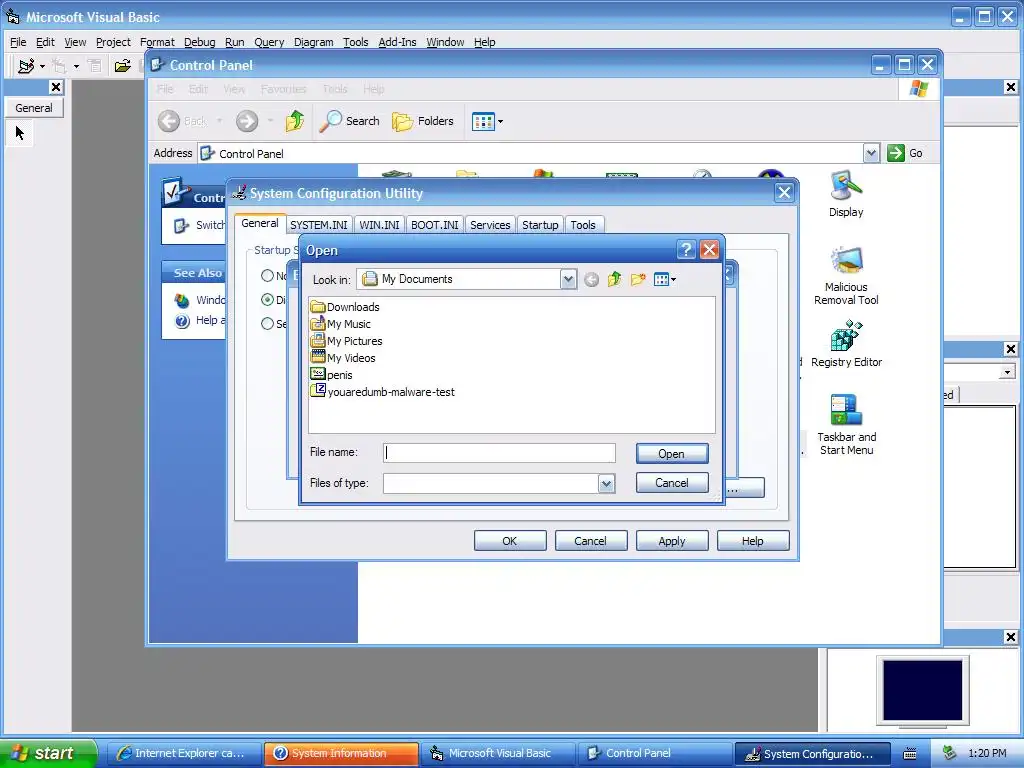The width and height of the screenshot is (1024, 768).
Task: Switch to the Services tab
Action: point(490,225)
